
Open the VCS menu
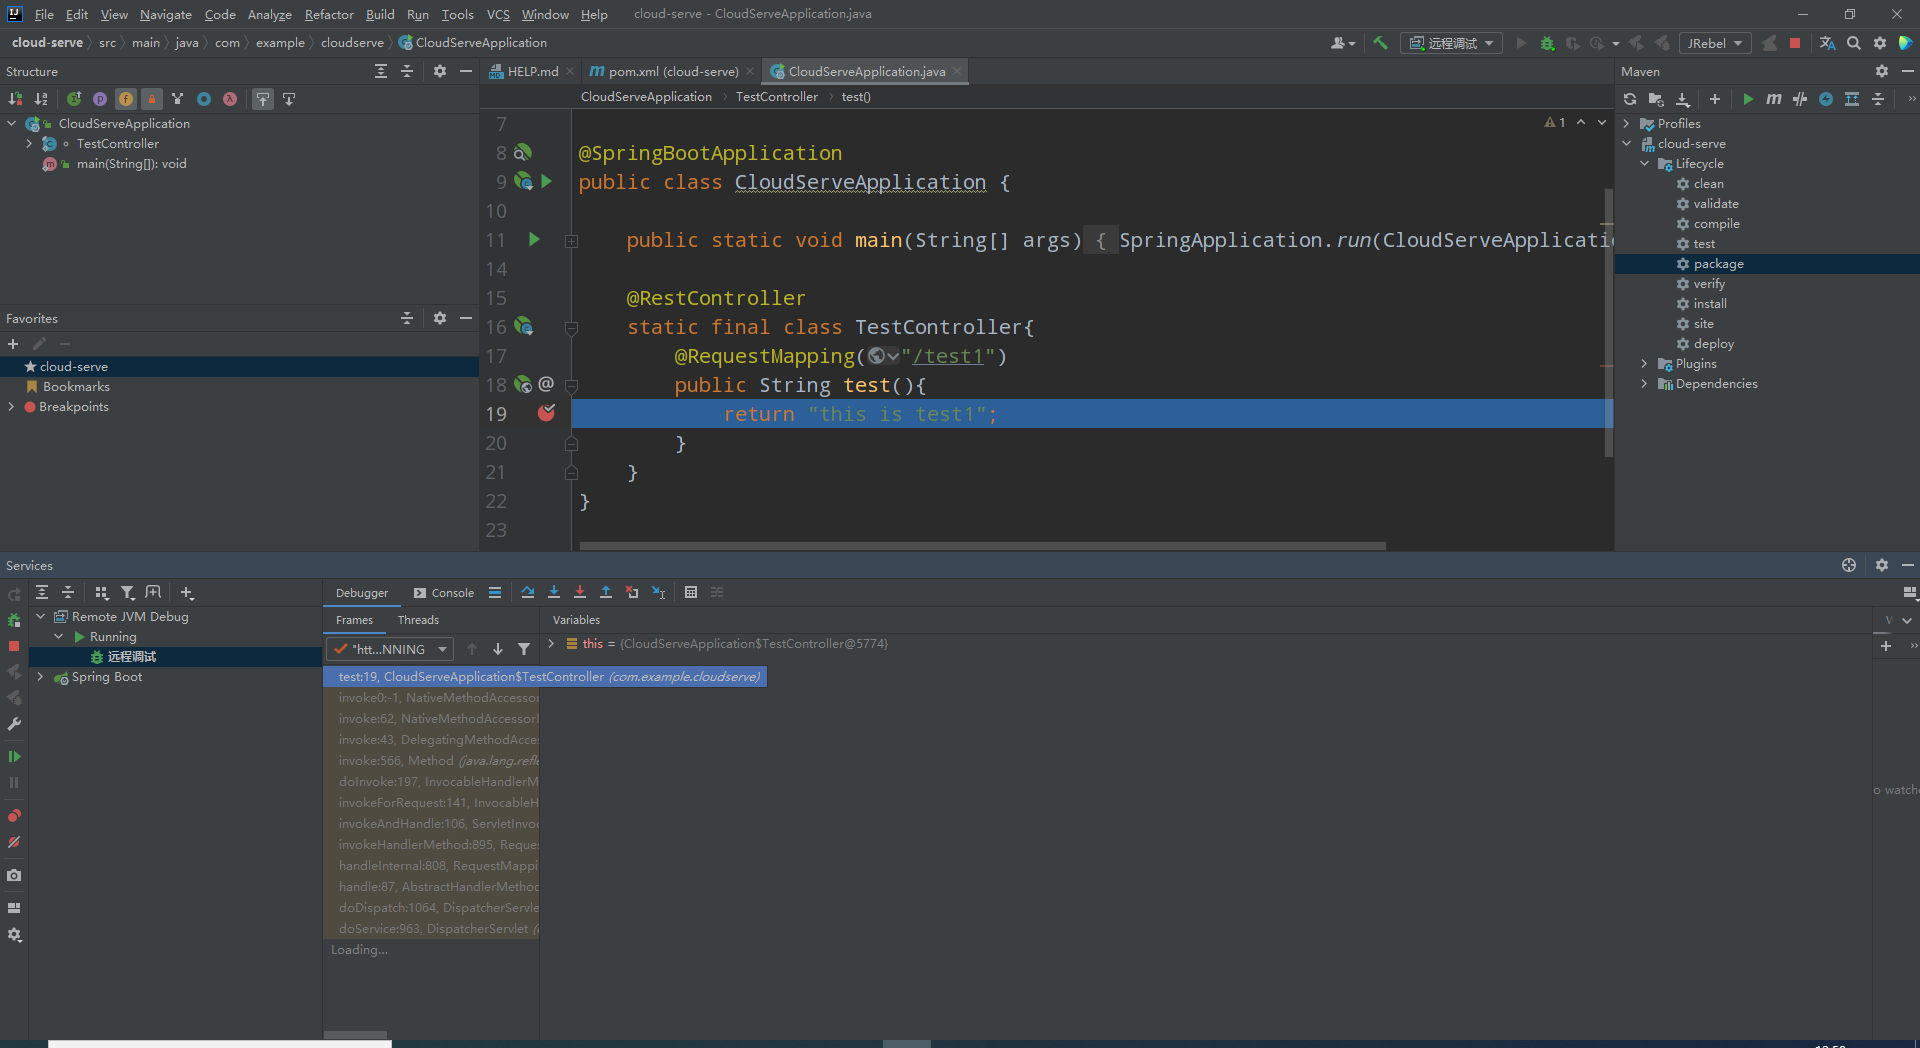[498, 14]
